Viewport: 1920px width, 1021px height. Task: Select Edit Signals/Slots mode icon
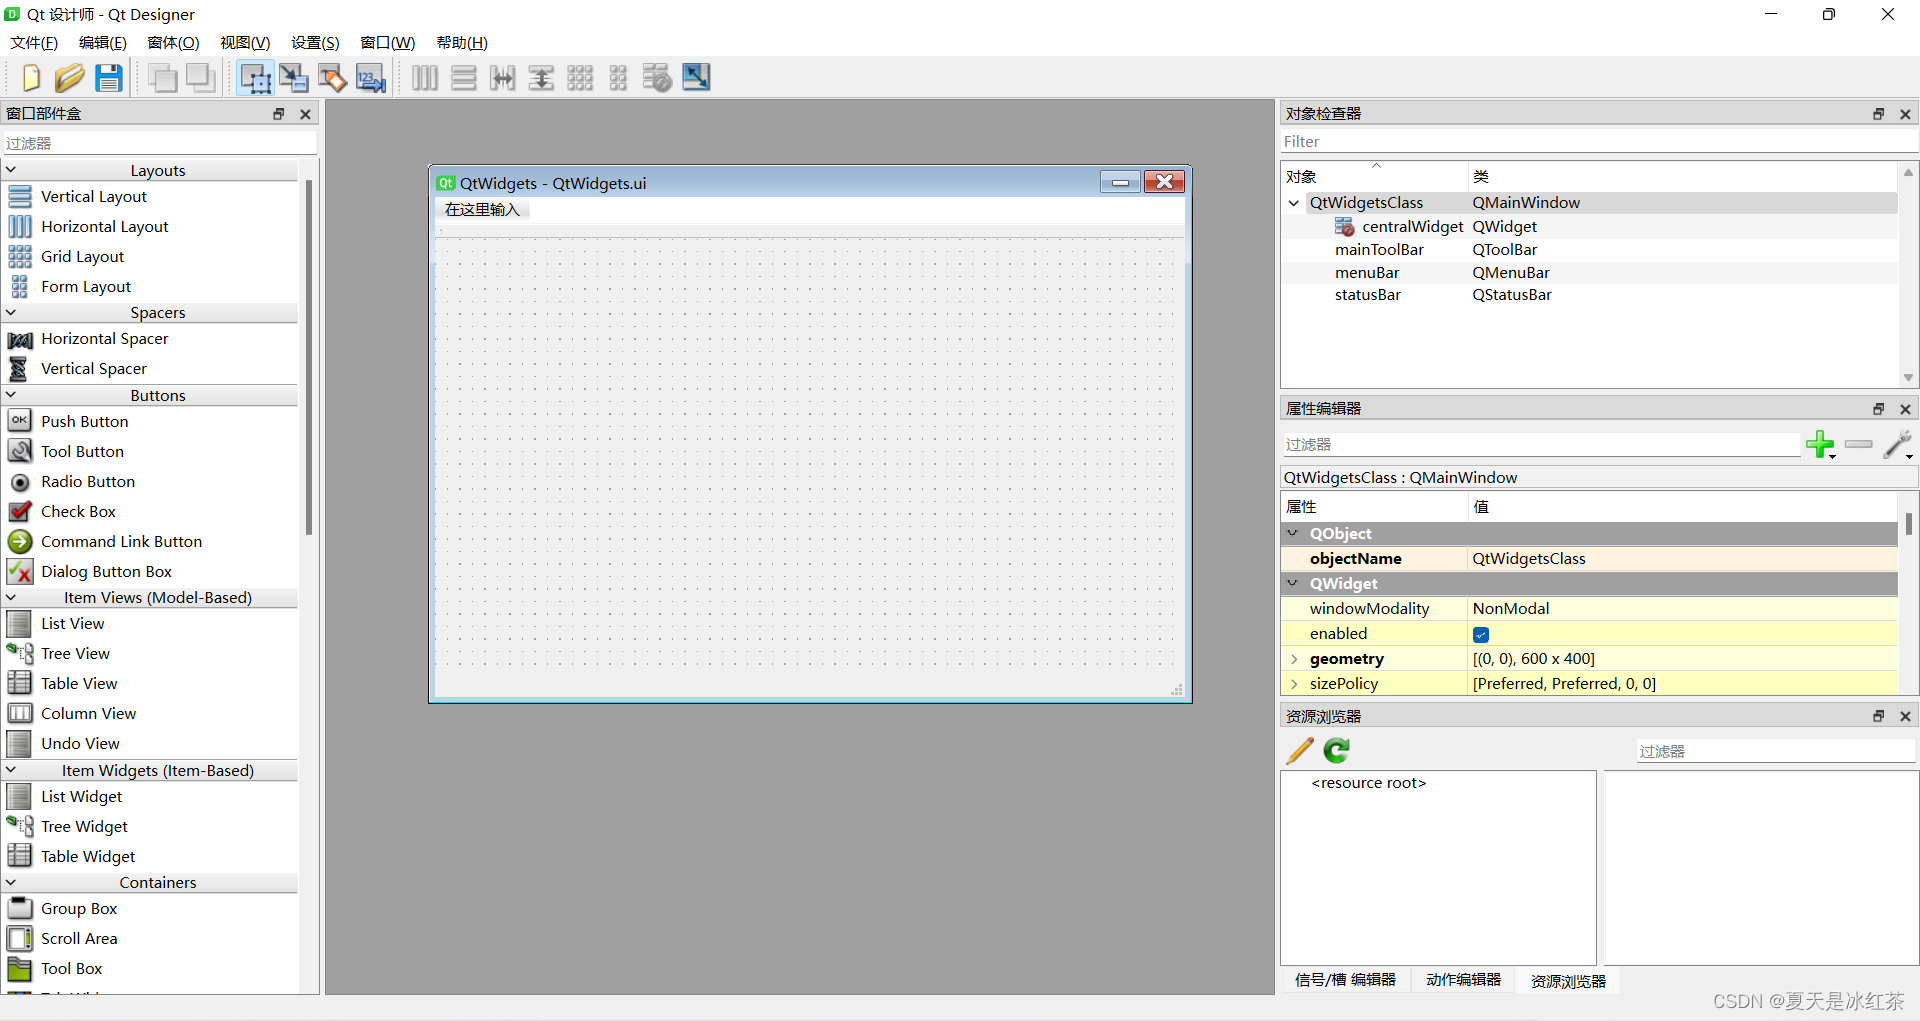tap(294, 78)
